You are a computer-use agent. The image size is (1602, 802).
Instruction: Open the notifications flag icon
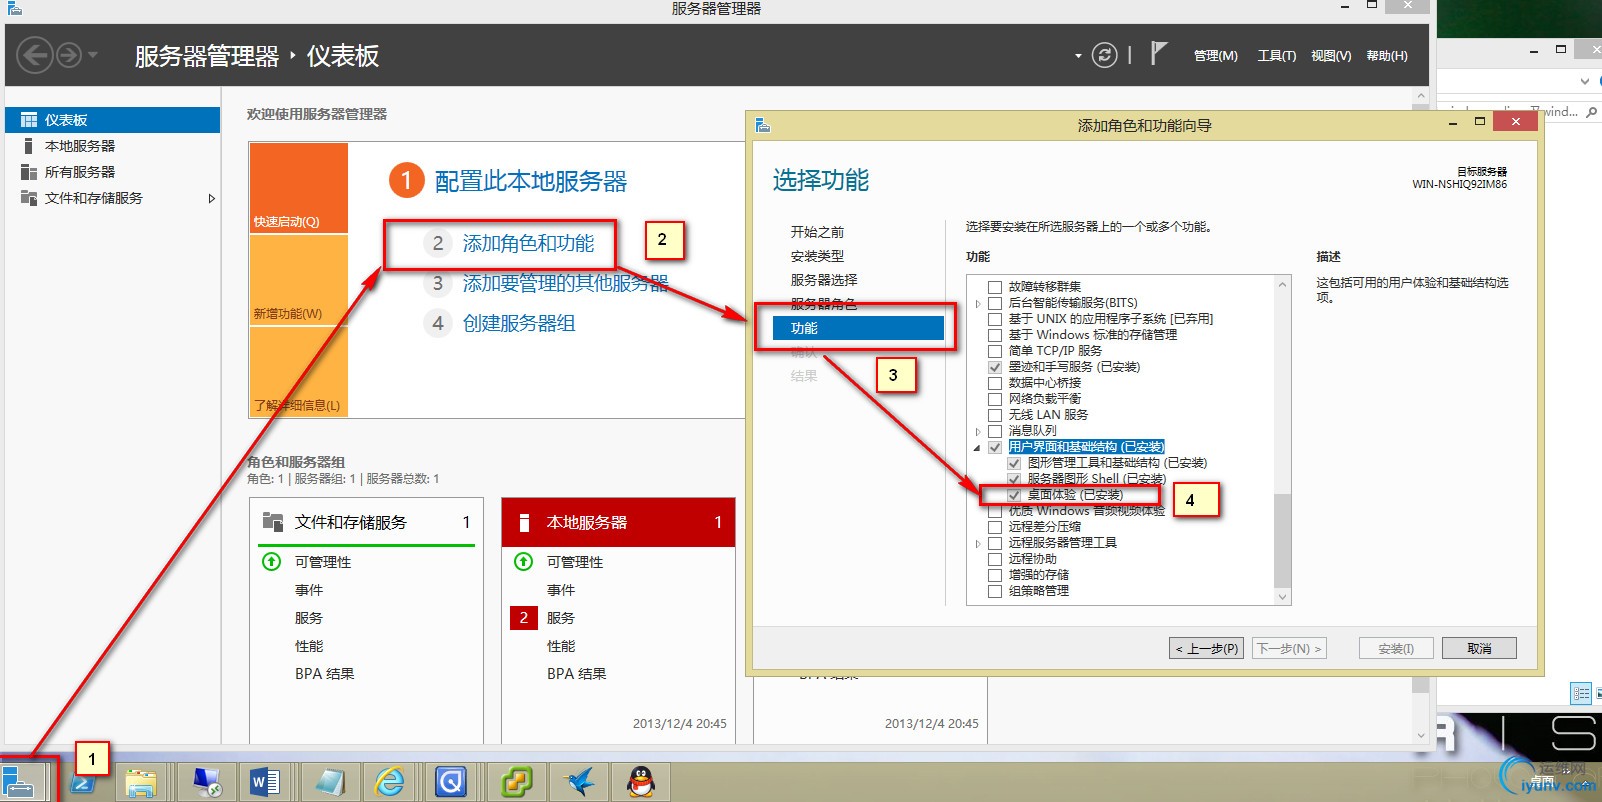click(x=1158, y=53)
